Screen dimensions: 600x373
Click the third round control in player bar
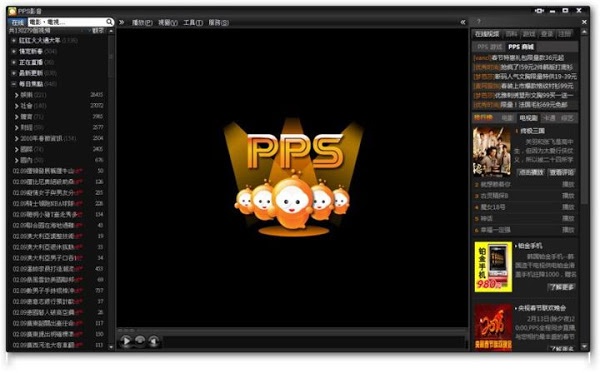[x=154, y=340]
